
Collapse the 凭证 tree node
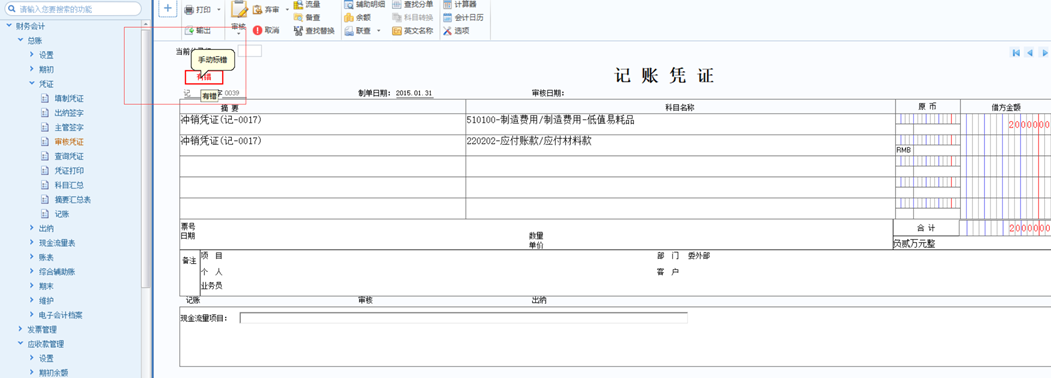32,84
